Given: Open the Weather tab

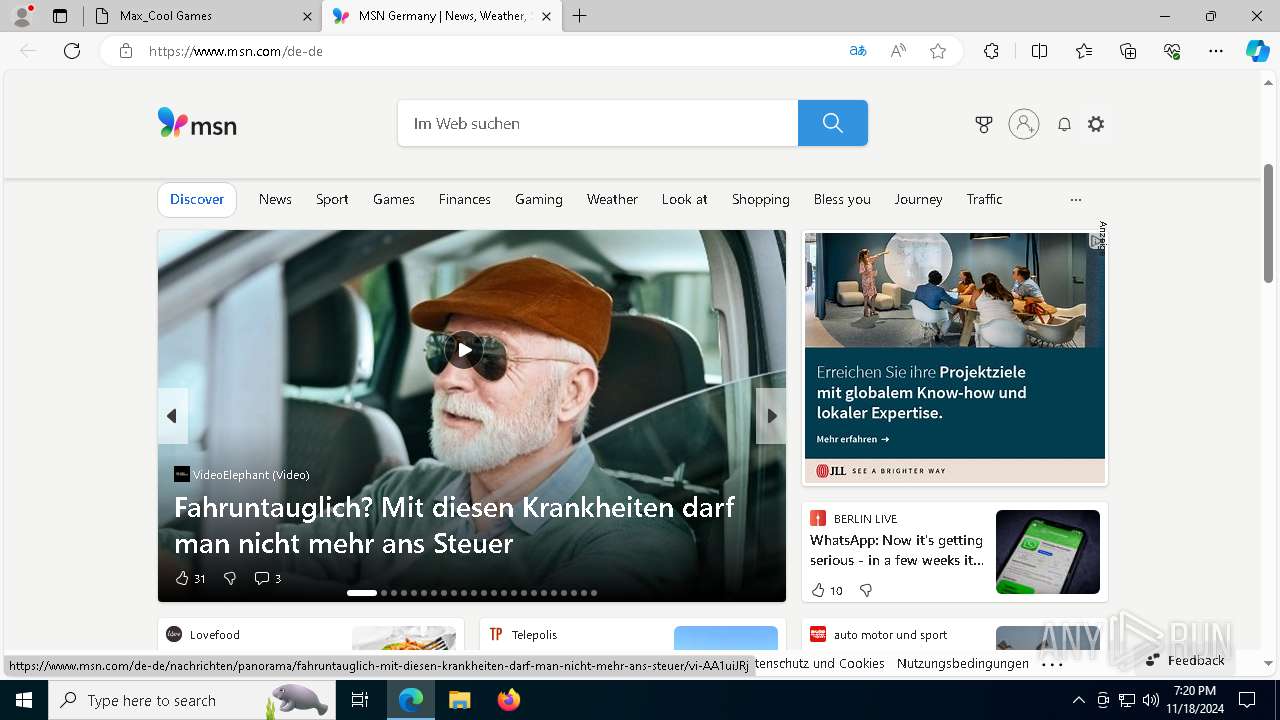Looking at the screenshot, I should (x=612, y=199).
